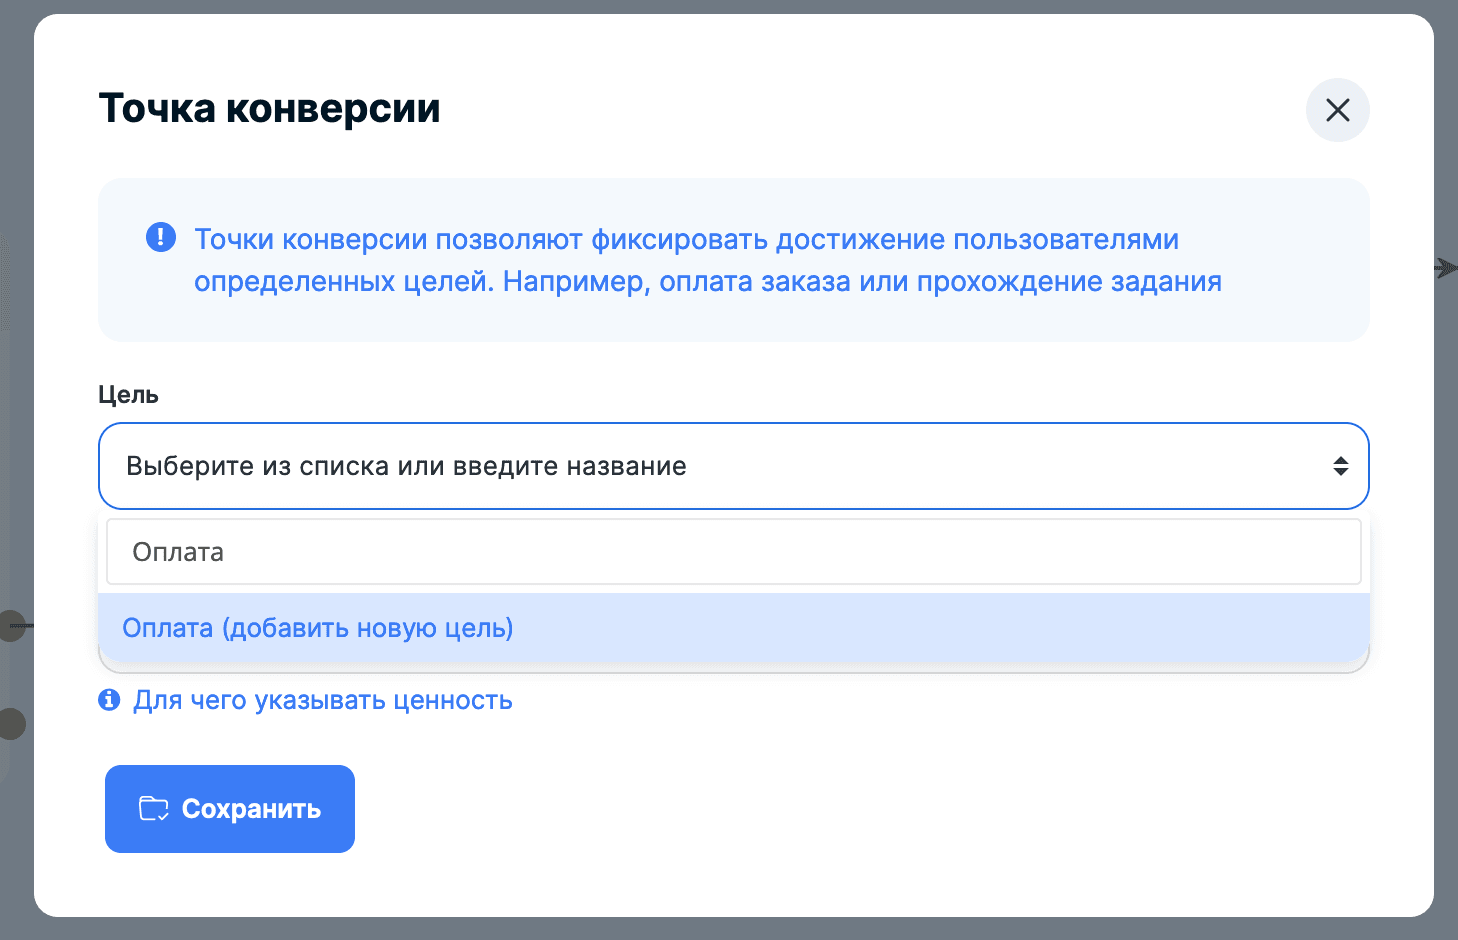Screen dimensions: 1458x940
Task: Click the blue exclamation icon in the banner
Action: tap(161, 238)
